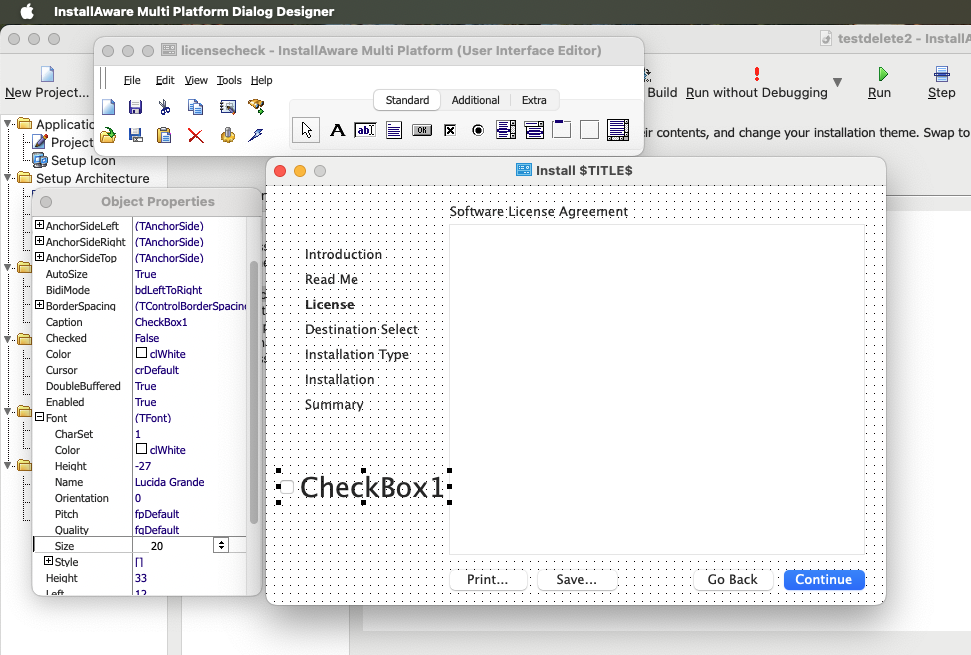
Task: Click the Cut scissors icon
Action: click(x=165, y=107)
